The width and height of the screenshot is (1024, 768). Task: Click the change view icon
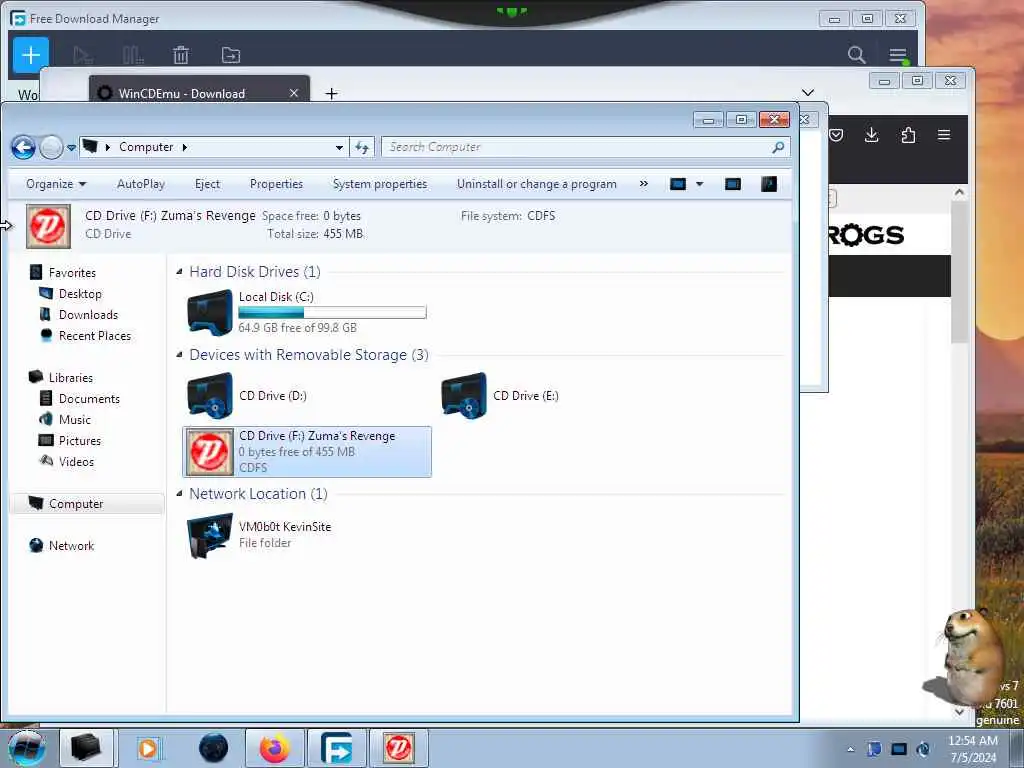click(x=678, y=184)
